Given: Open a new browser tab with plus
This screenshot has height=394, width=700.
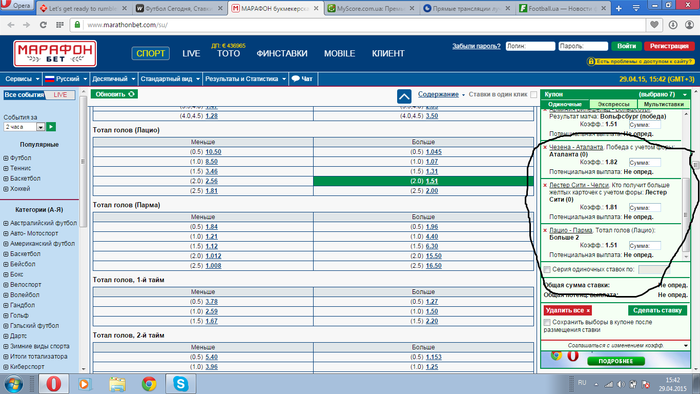Looking at the screenshot, I should (x=619, y=8).
